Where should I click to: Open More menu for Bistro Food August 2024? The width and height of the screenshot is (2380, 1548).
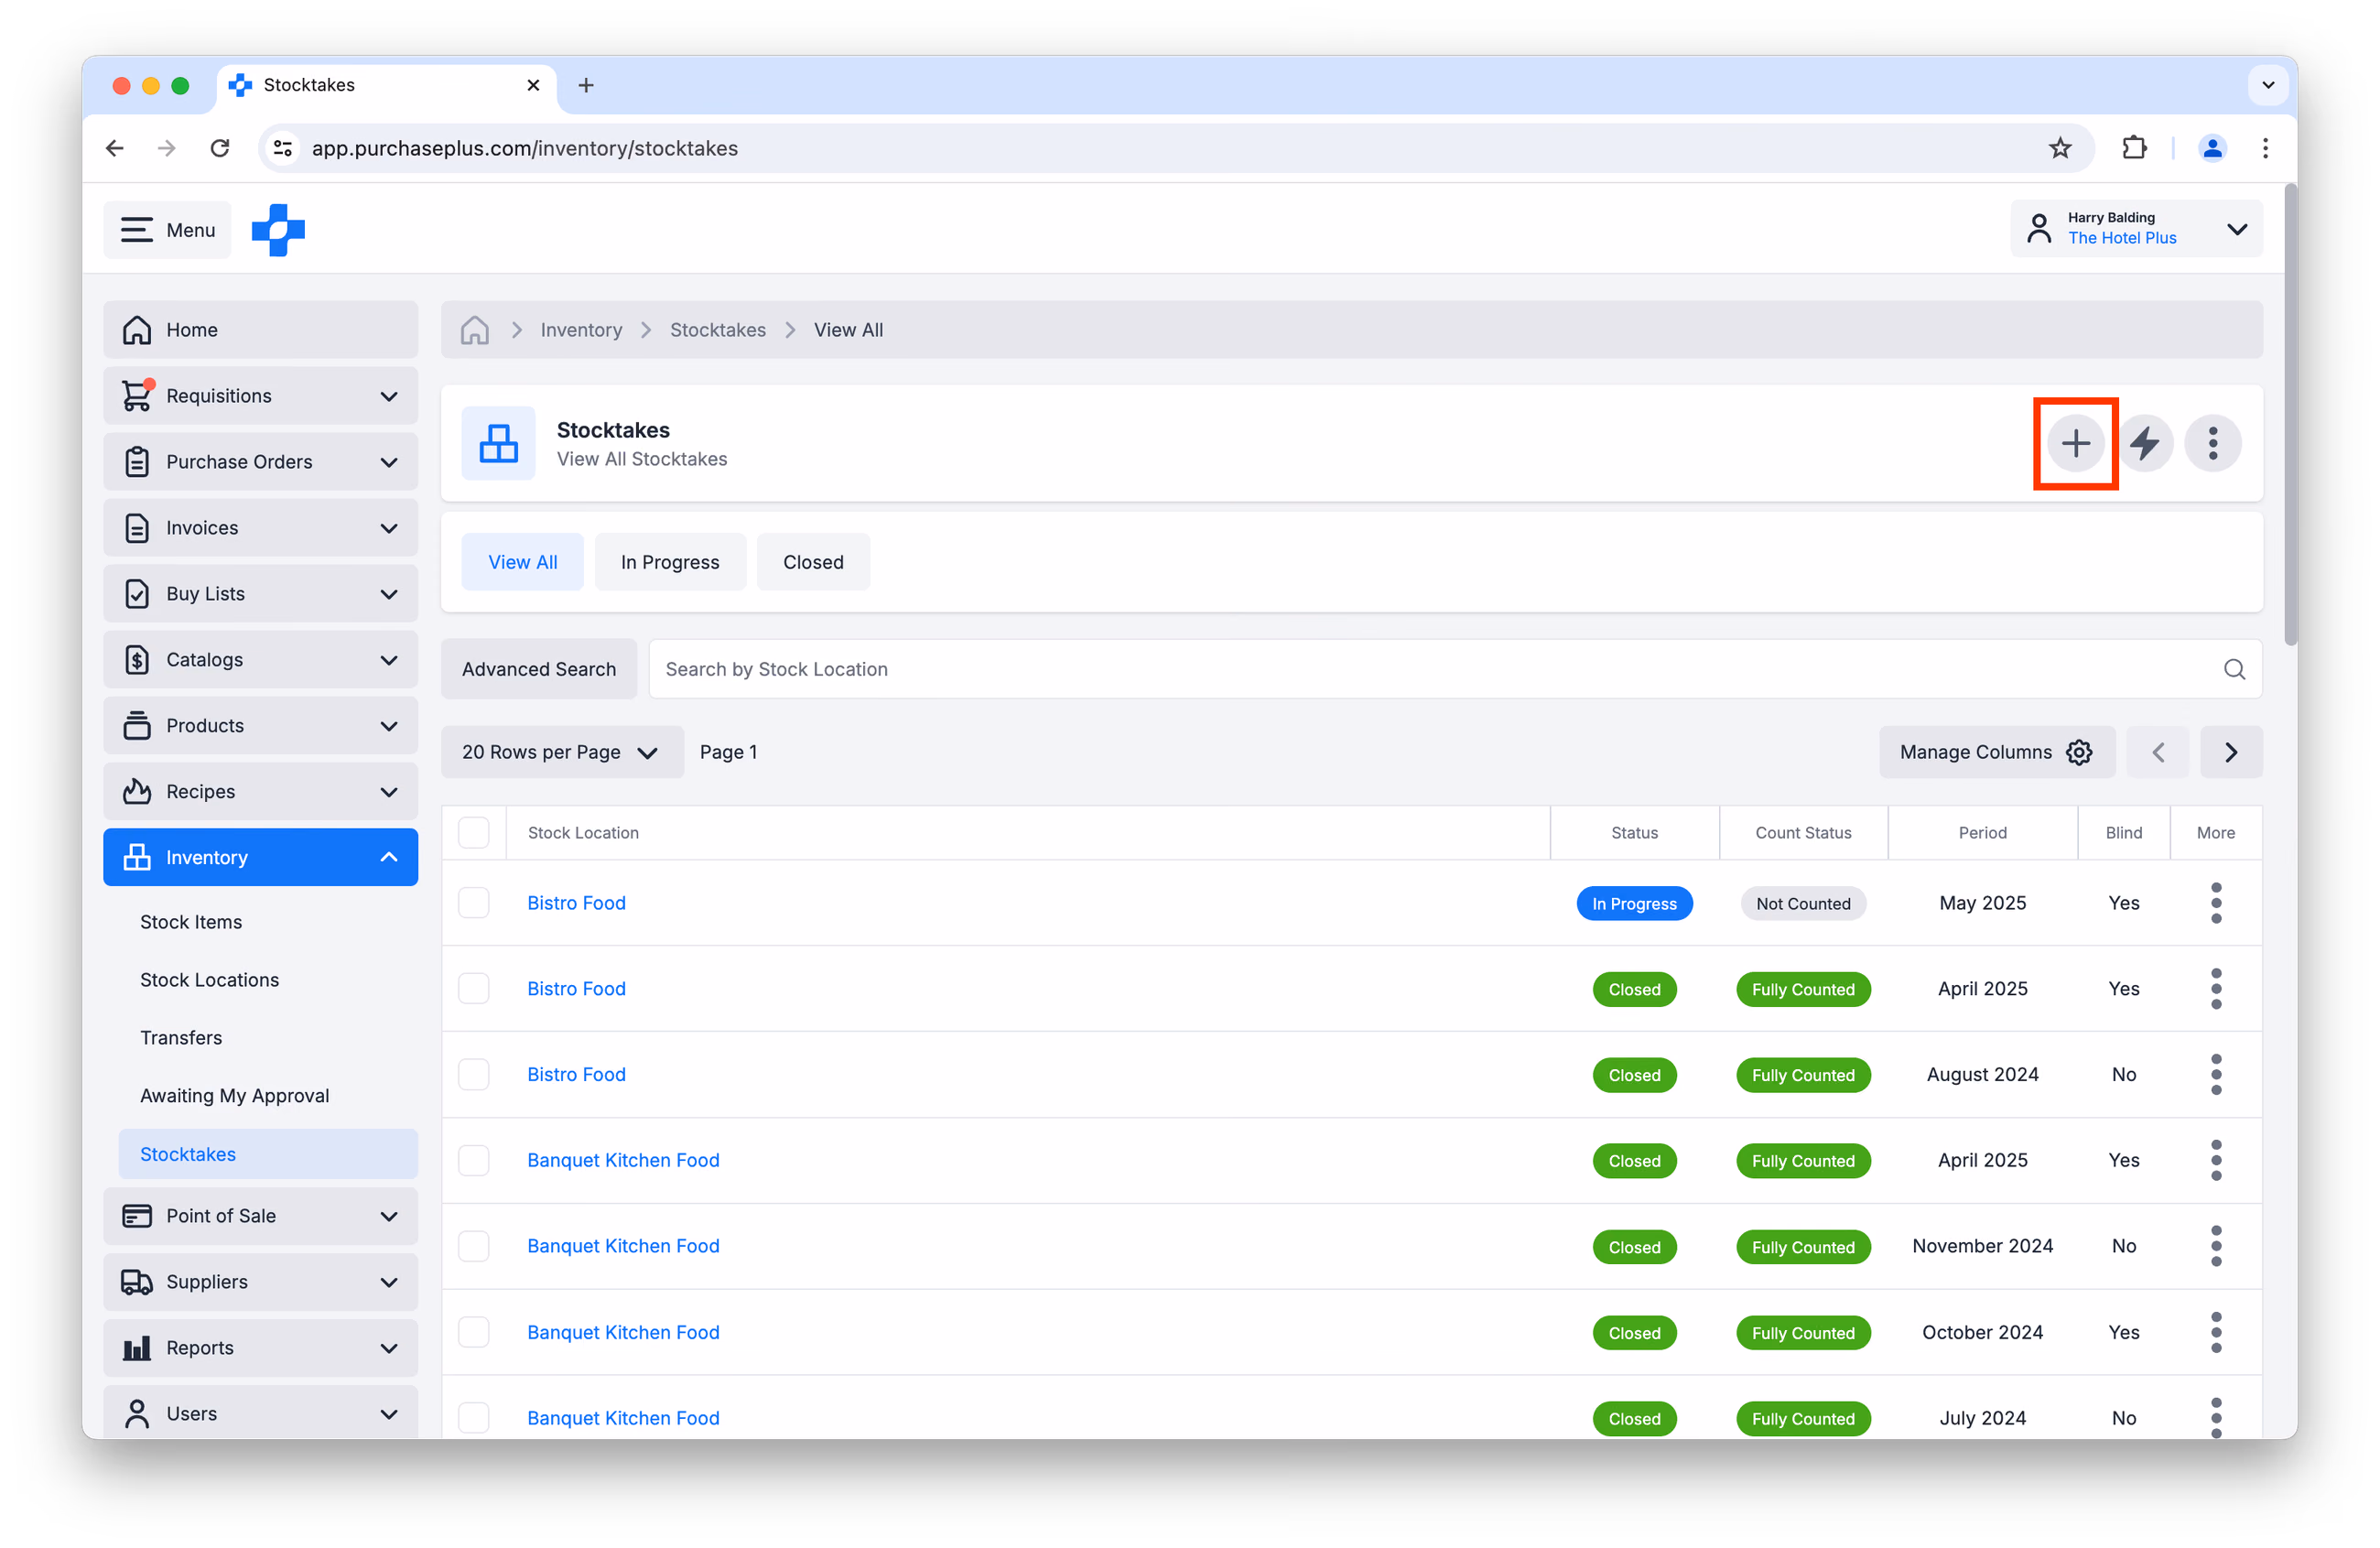pos(2216,1075)
